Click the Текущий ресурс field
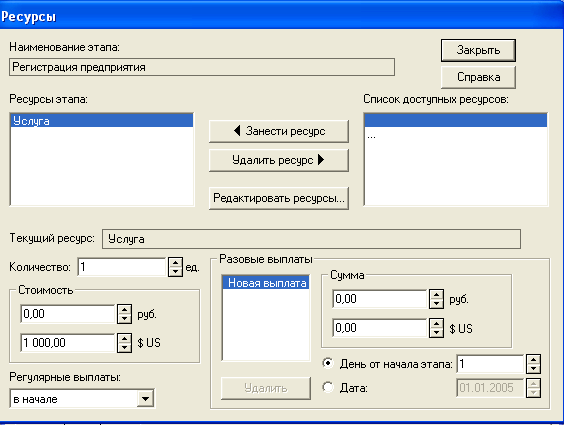 coord(311,239)
